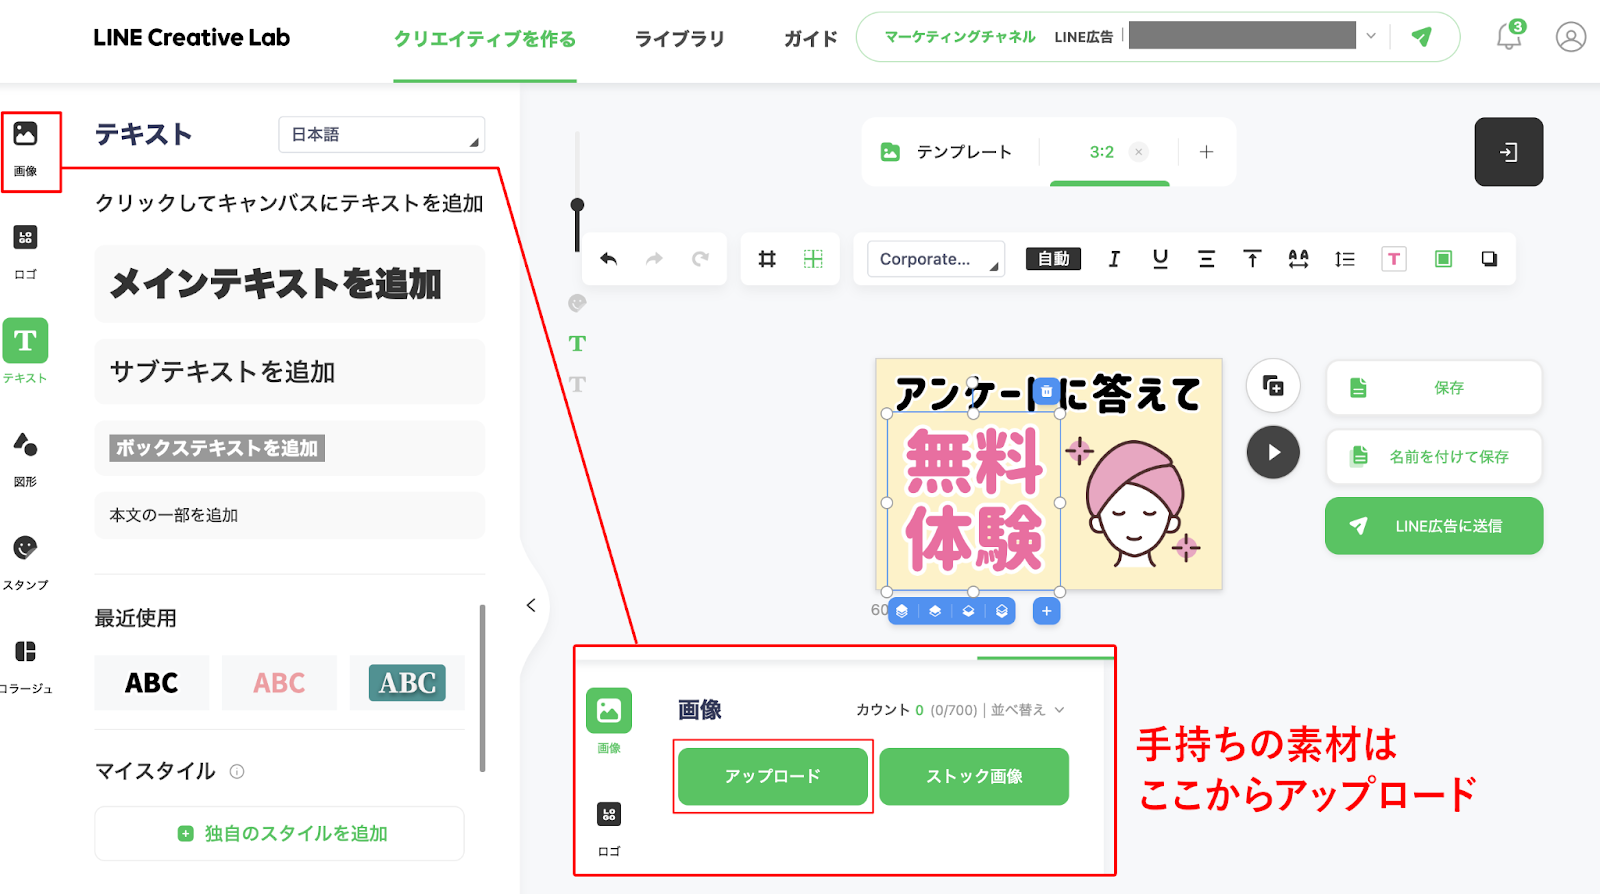Image resolution: width=1600 pixels, height=894 pixels.
Task: Expand the 日本語 language dropdown
Action: click(381, 135)
